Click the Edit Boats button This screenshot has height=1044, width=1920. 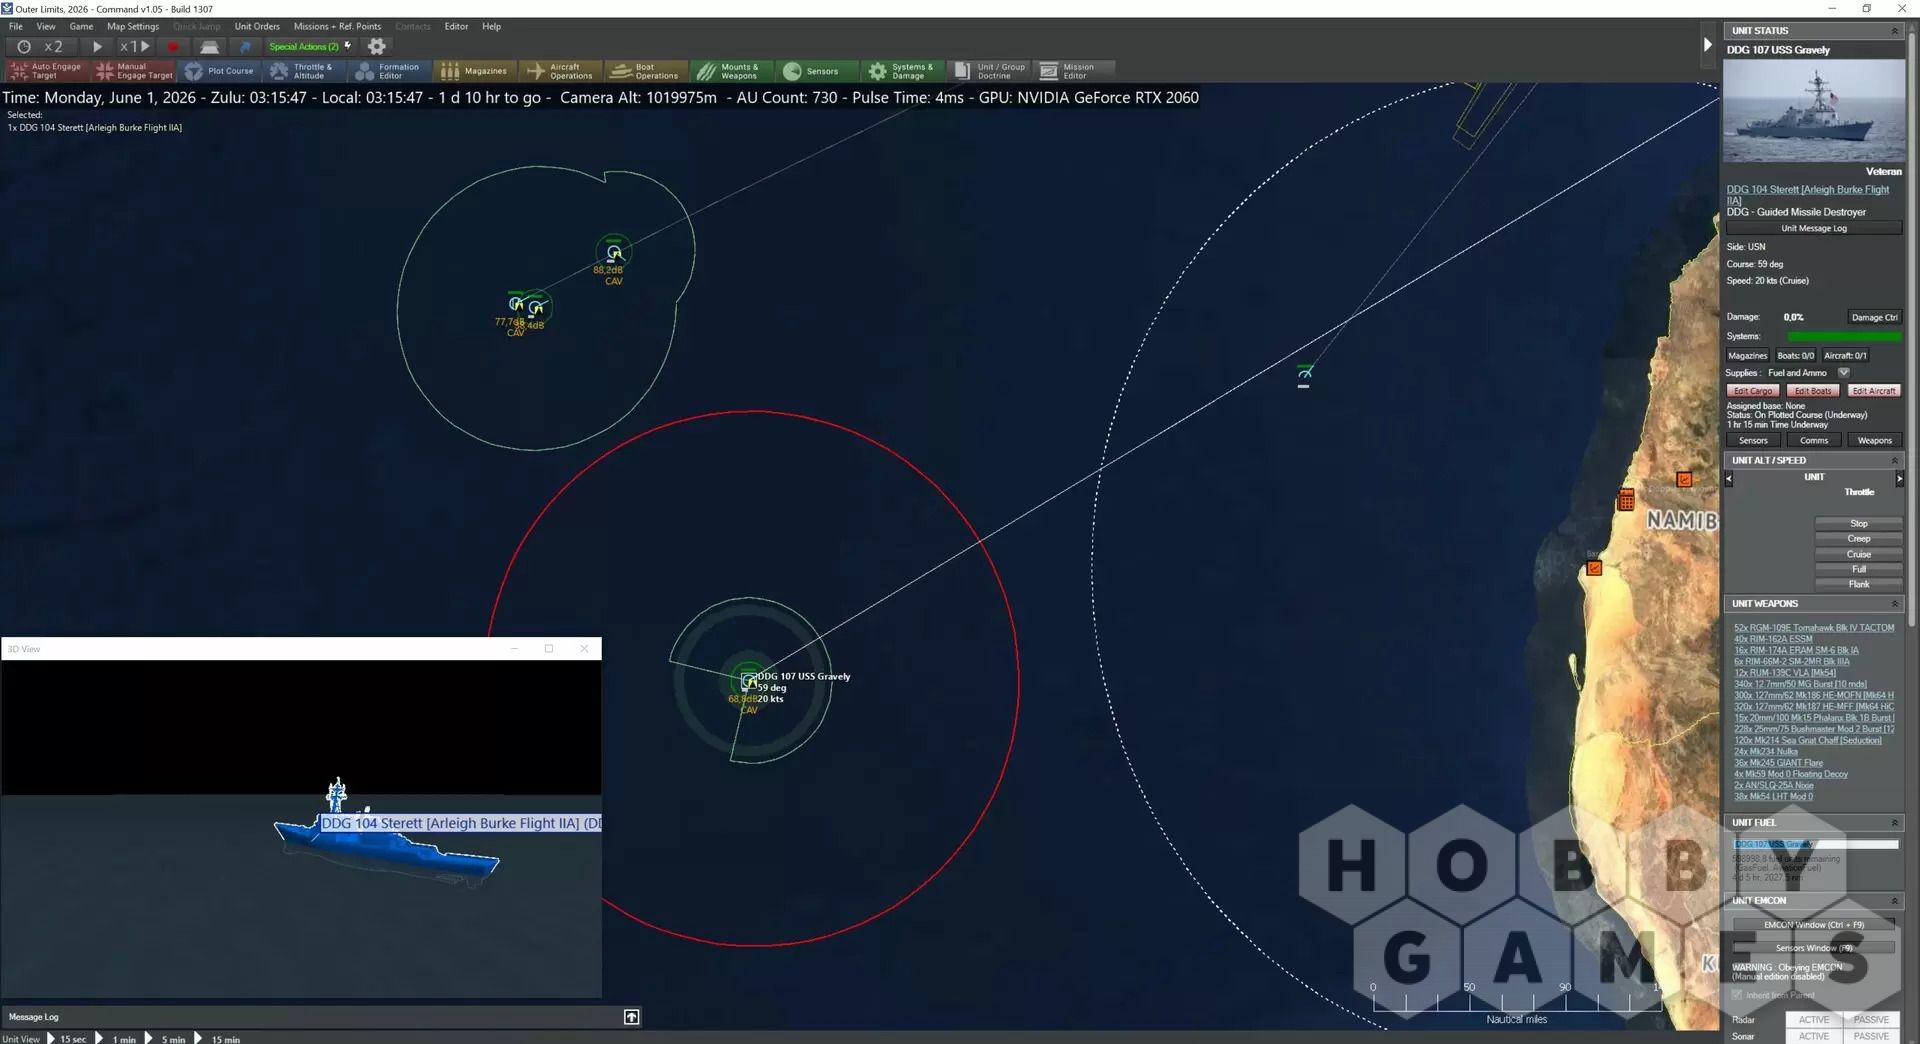(1812, 391)
